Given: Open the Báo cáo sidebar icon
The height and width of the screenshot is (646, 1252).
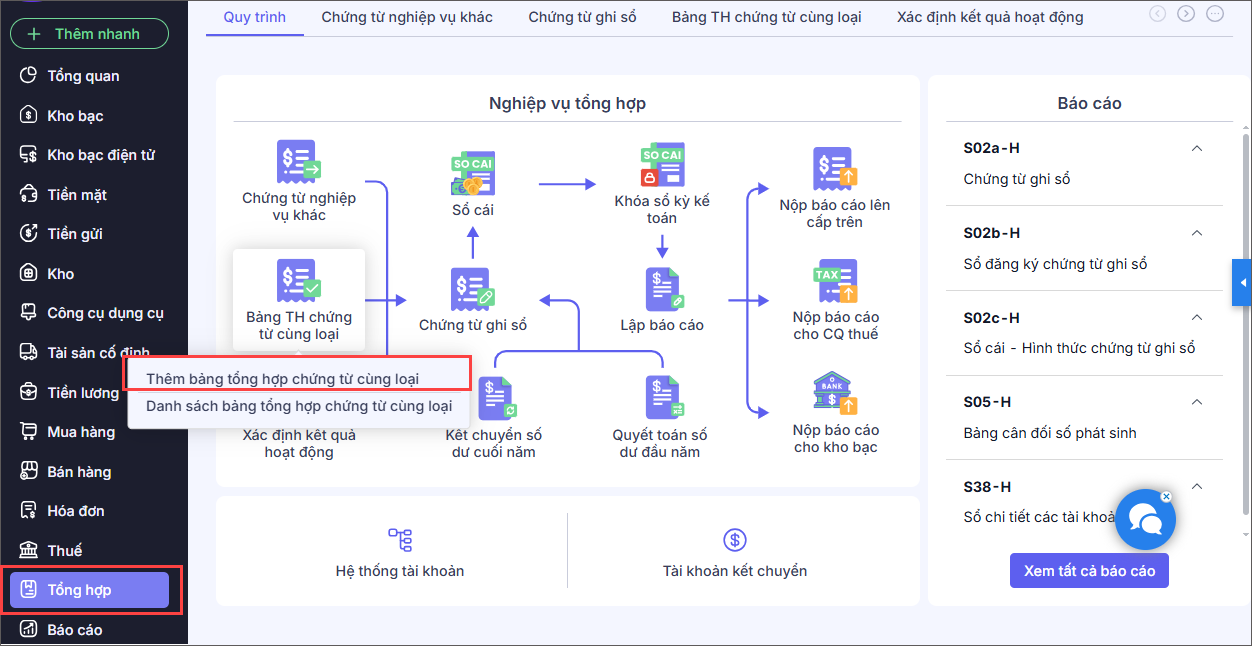Looking at the screenshot, I should (x=29, y=630).
